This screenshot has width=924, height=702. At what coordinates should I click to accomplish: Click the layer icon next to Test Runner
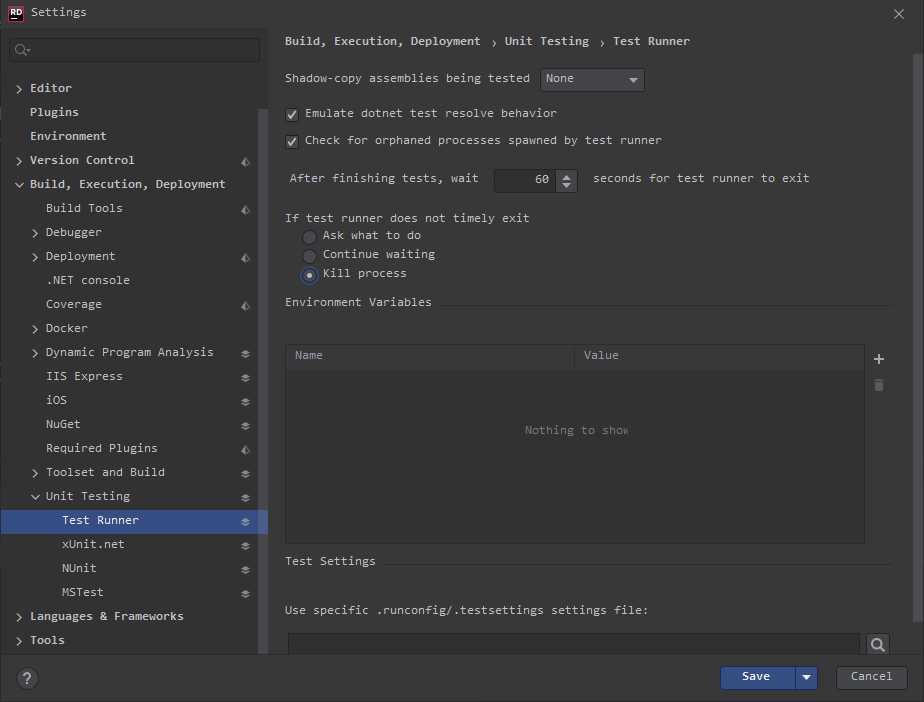245,521
